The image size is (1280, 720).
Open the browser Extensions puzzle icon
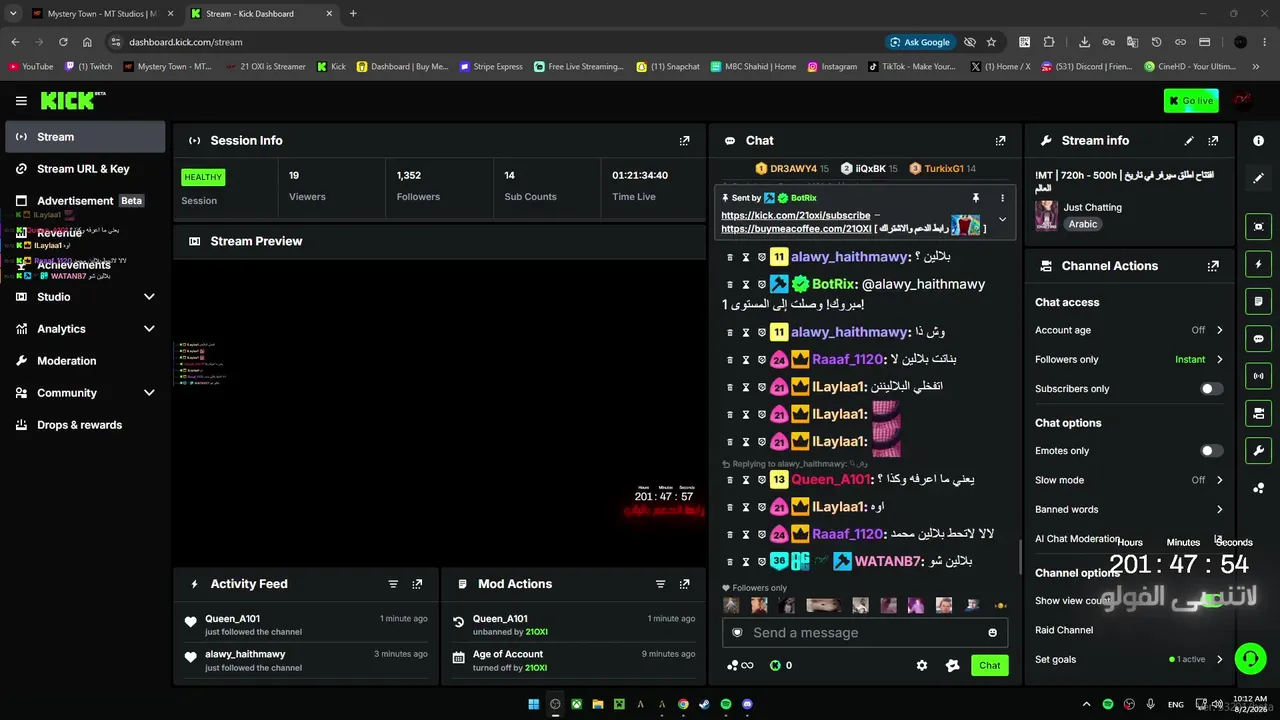[x=1049, y=42]
